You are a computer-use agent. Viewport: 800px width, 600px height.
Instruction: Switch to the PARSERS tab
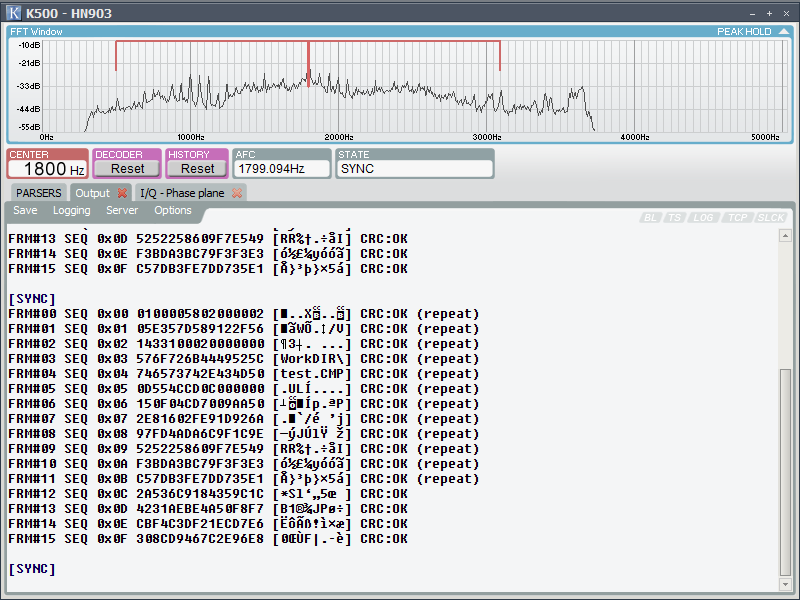click(x=40, y=192)
